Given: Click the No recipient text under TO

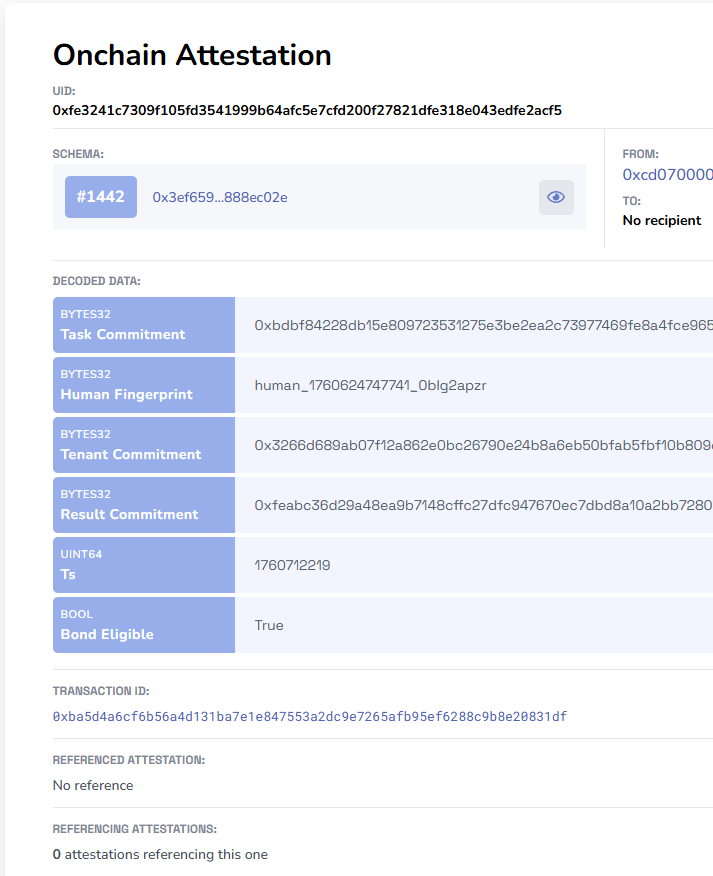Looking at the screenshot, I should 662,220.
